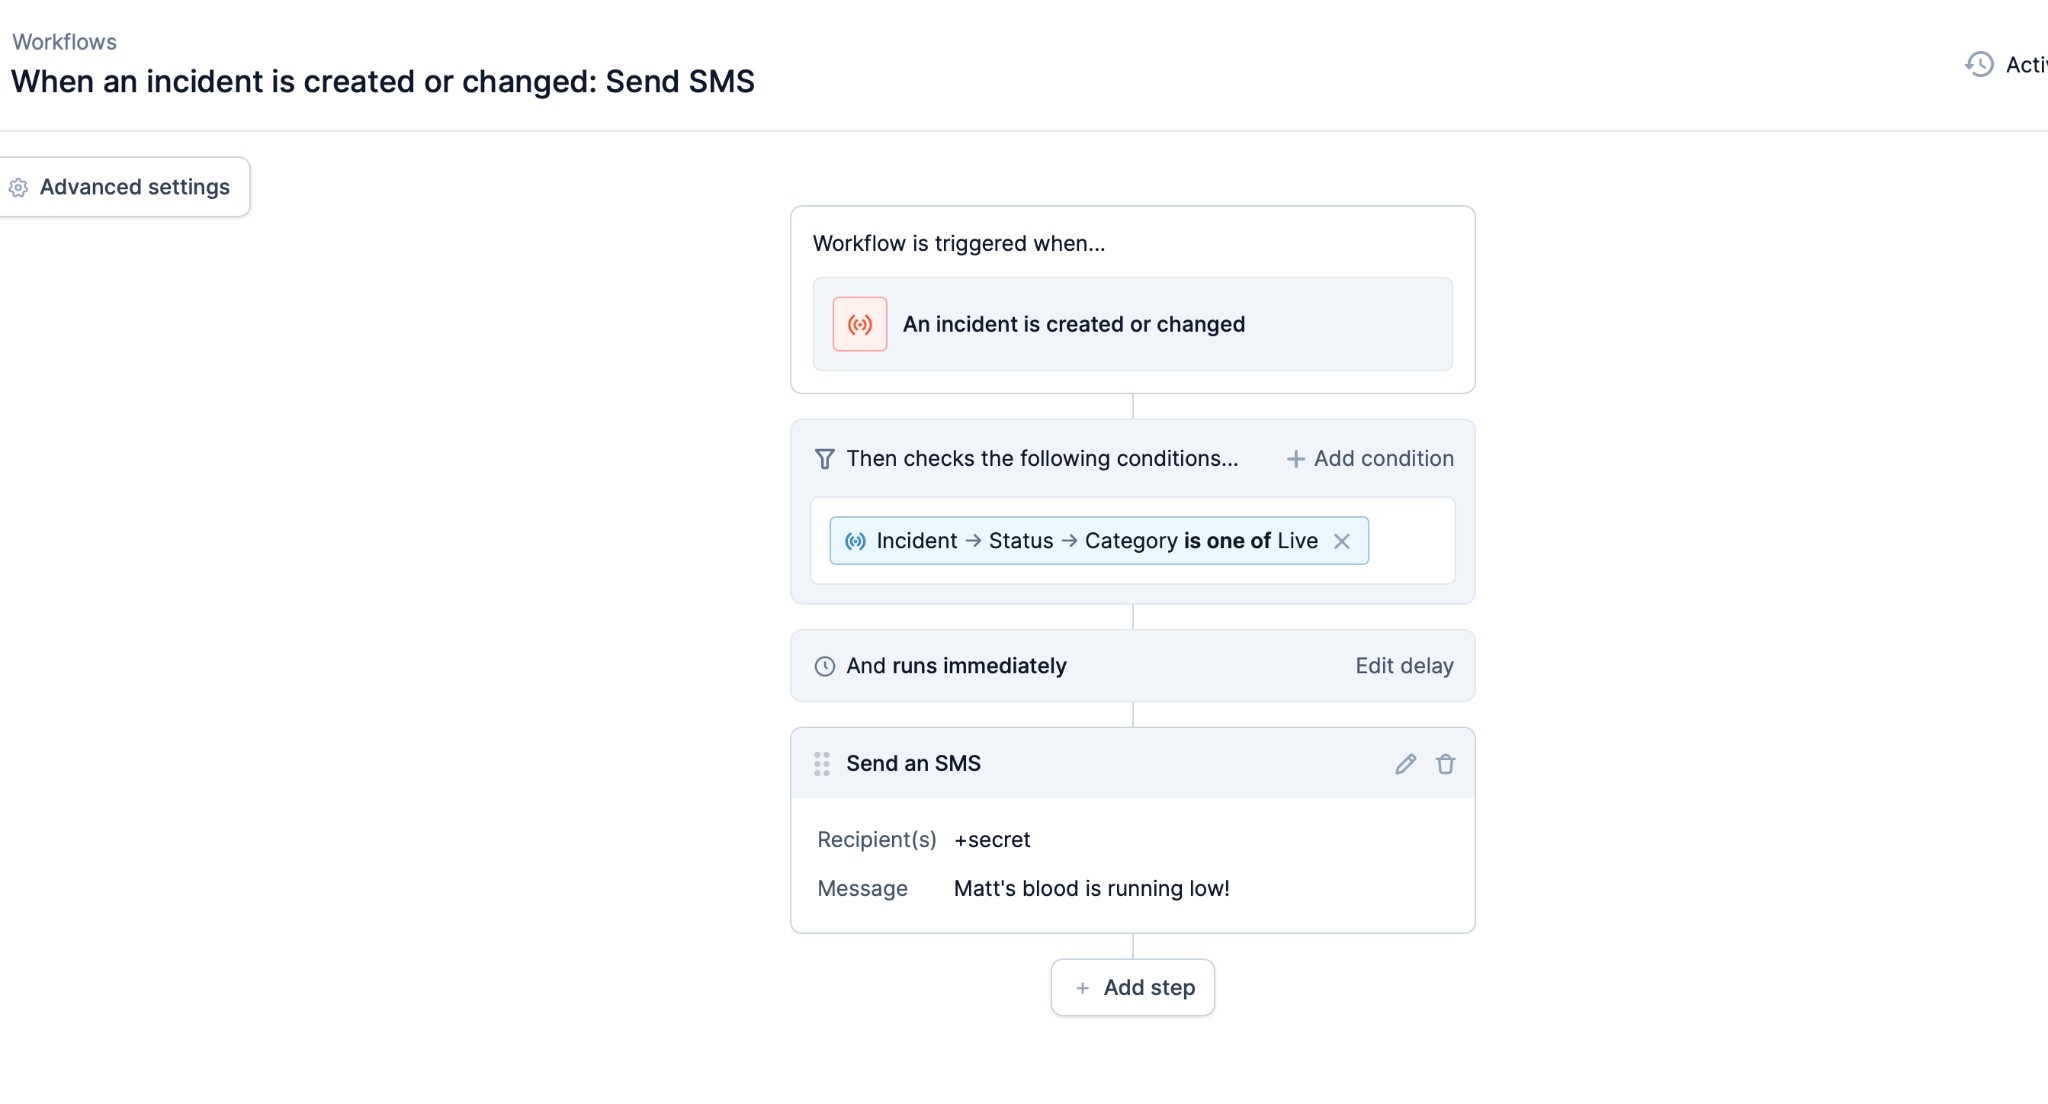Open the Advanced settings panel

pos(134,187)
